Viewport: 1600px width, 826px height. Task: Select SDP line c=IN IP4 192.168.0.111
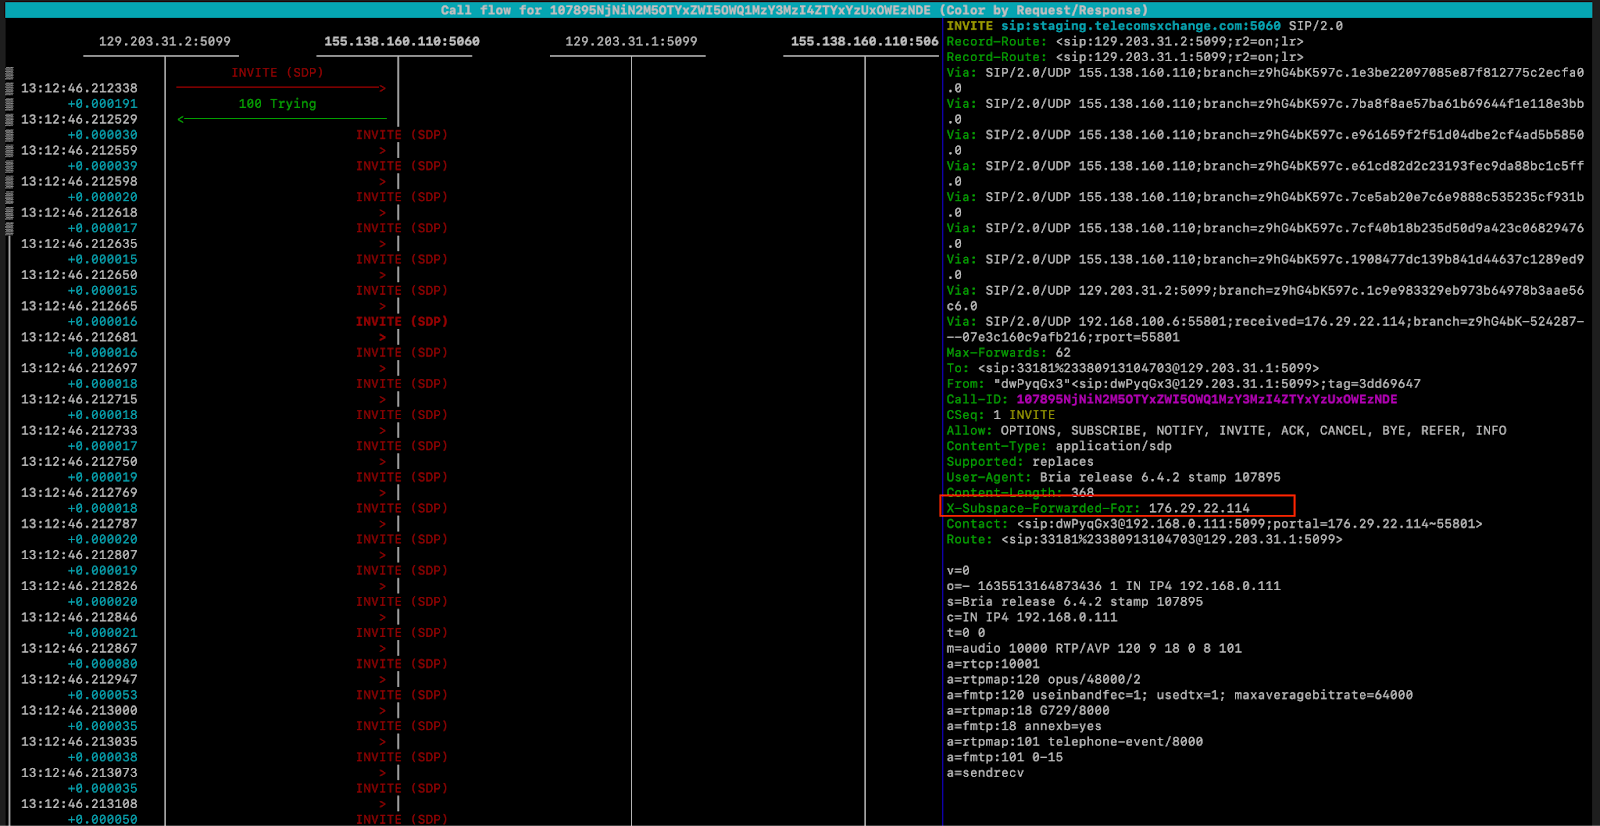[1032, 617]
